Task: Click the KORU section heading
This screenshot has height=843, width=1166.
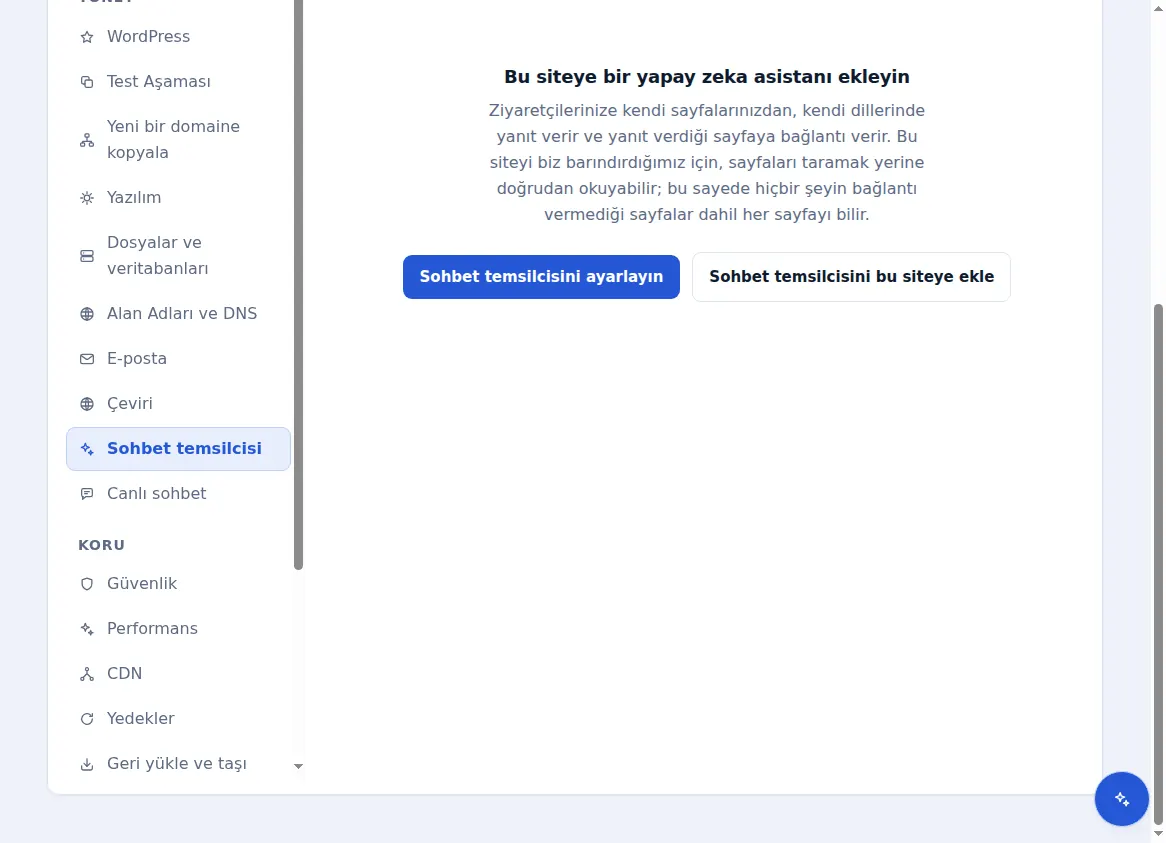Action: click(102, 545)
